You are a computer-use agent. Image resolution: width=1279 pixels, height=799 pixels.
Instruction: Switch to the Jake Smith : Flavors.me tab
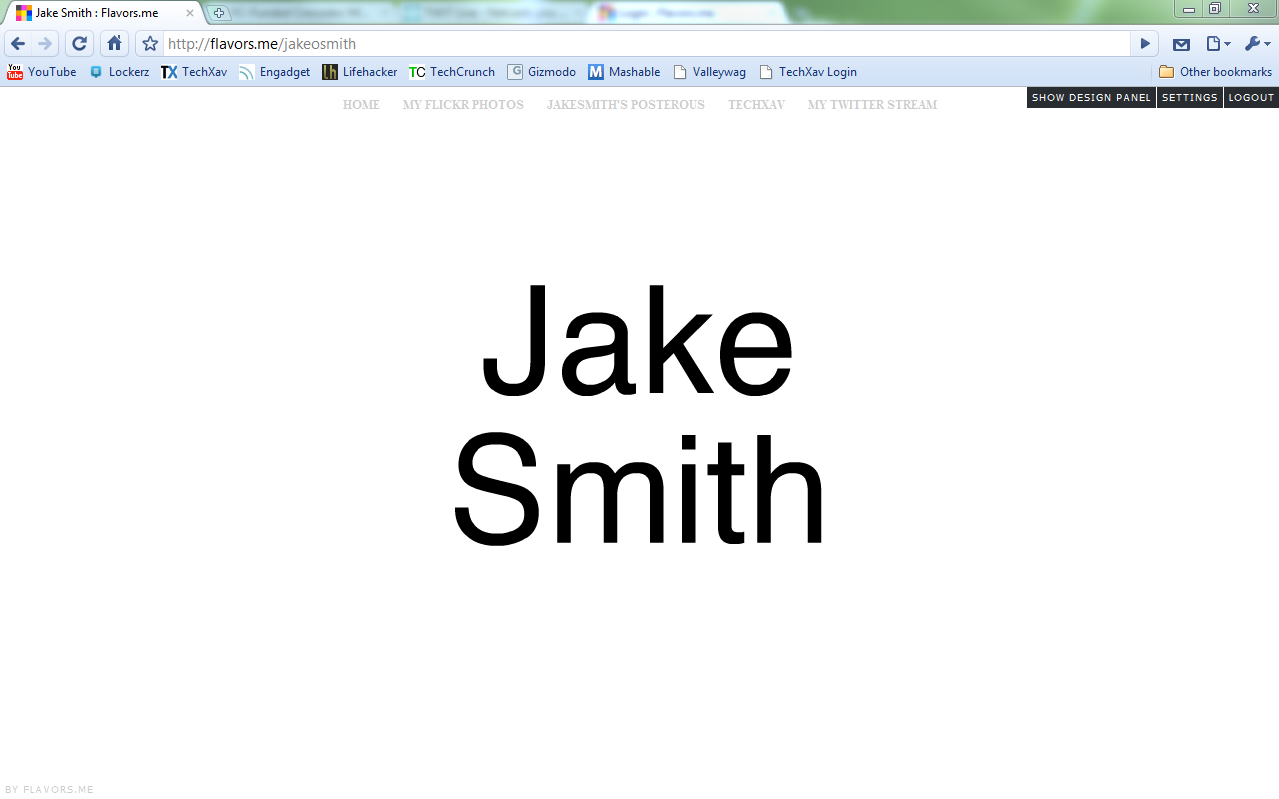pyautogui.click(x=100, y=13)
